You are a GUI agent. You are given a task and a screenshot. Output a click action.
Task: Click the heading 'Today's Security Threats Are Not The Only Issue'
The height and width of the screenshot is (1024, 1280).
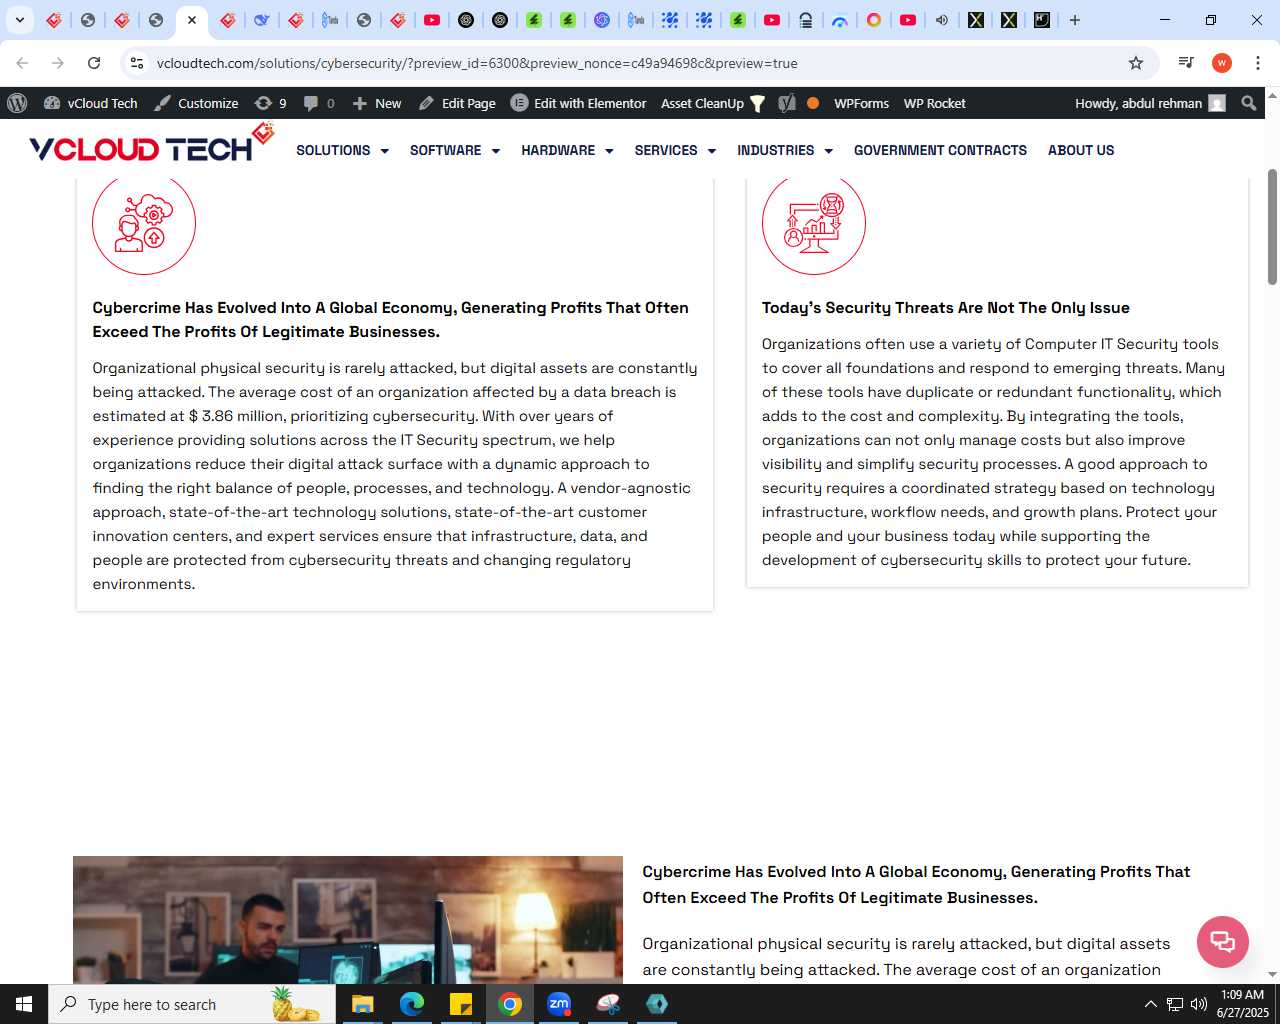tap(945, 308)
